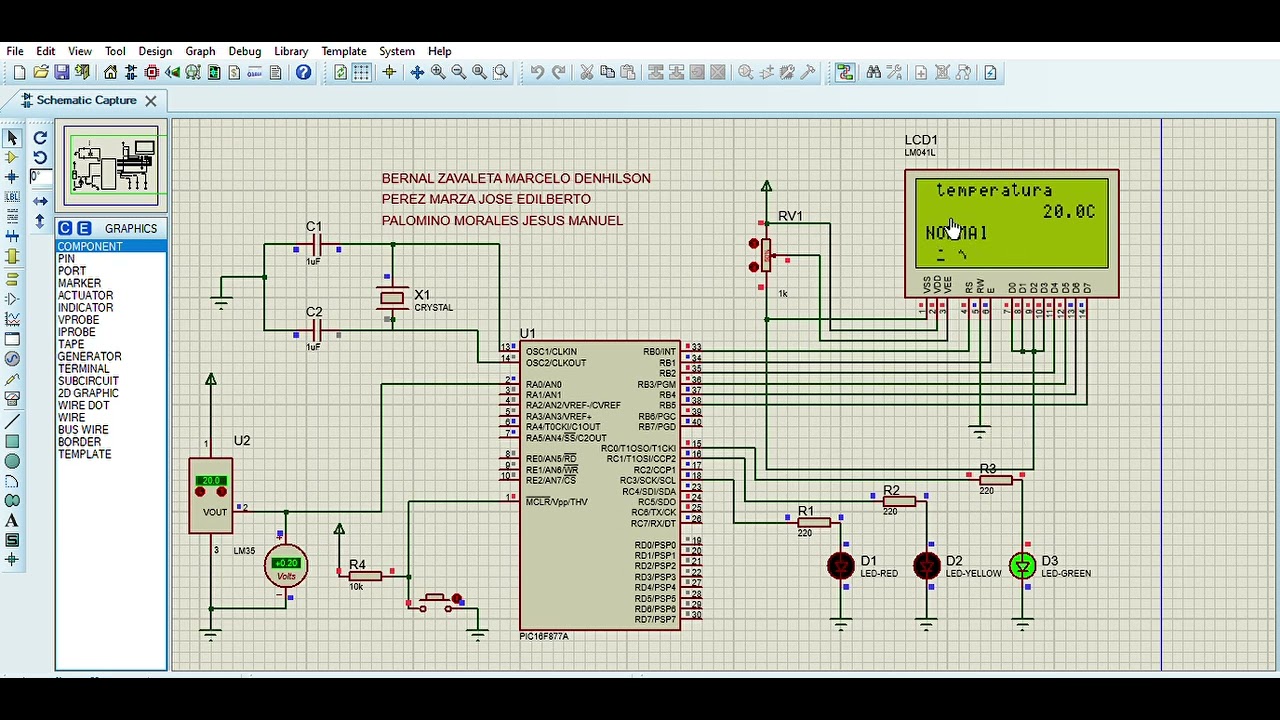Screen dimensions: 1280x720
Task: Toggle the grid display button
Action: (362, 72)
